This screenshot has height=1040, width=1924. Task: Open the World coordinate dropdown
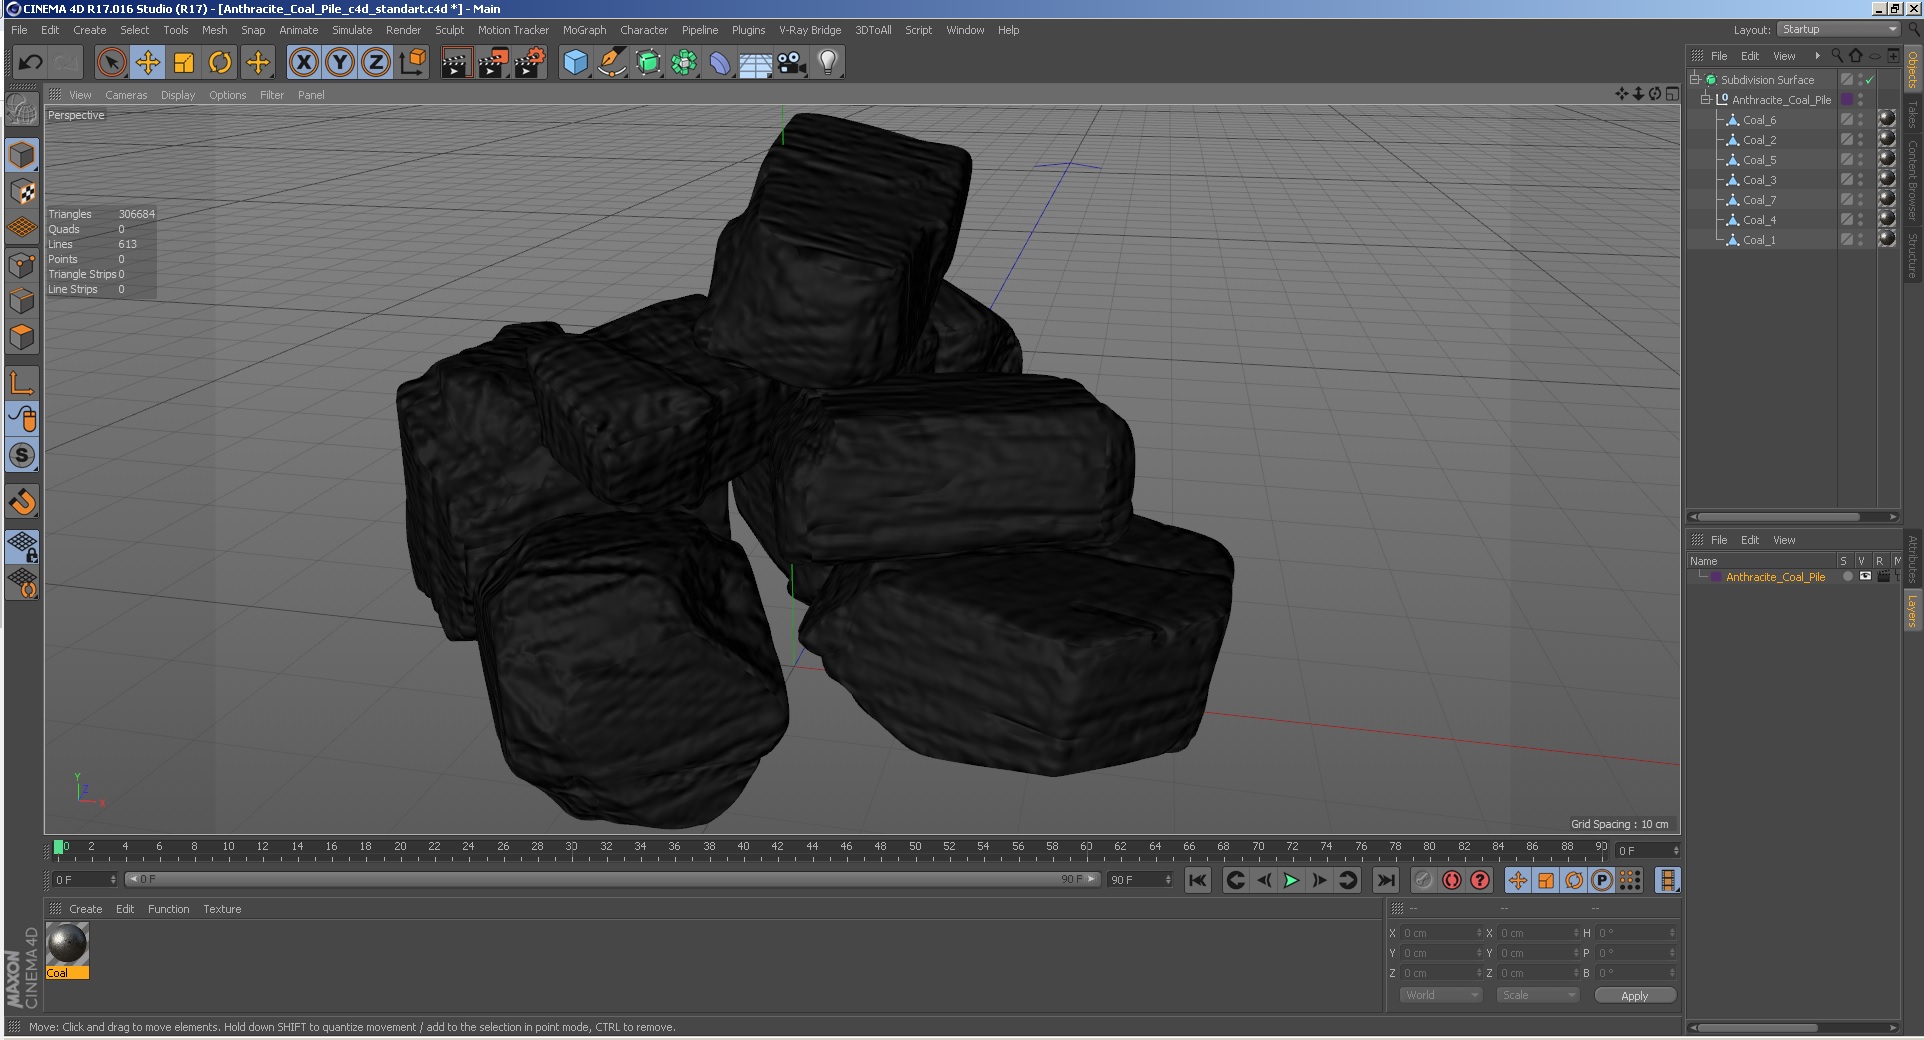pos(1440,995)
